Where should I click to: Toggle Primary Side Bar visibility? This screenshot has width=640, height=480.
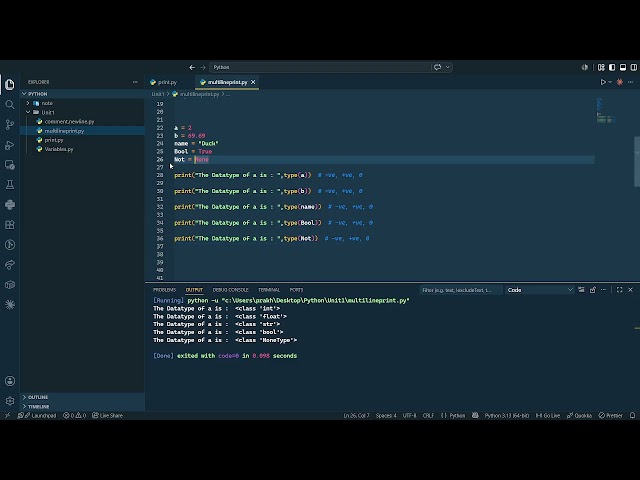(x=612, y=67)
